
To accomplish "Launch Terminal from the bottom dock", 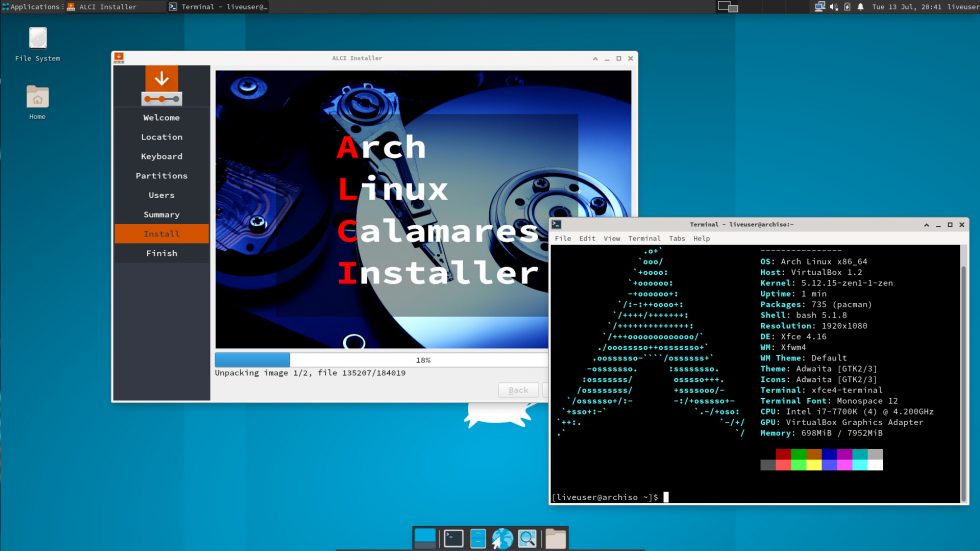I will click(453, 538).
